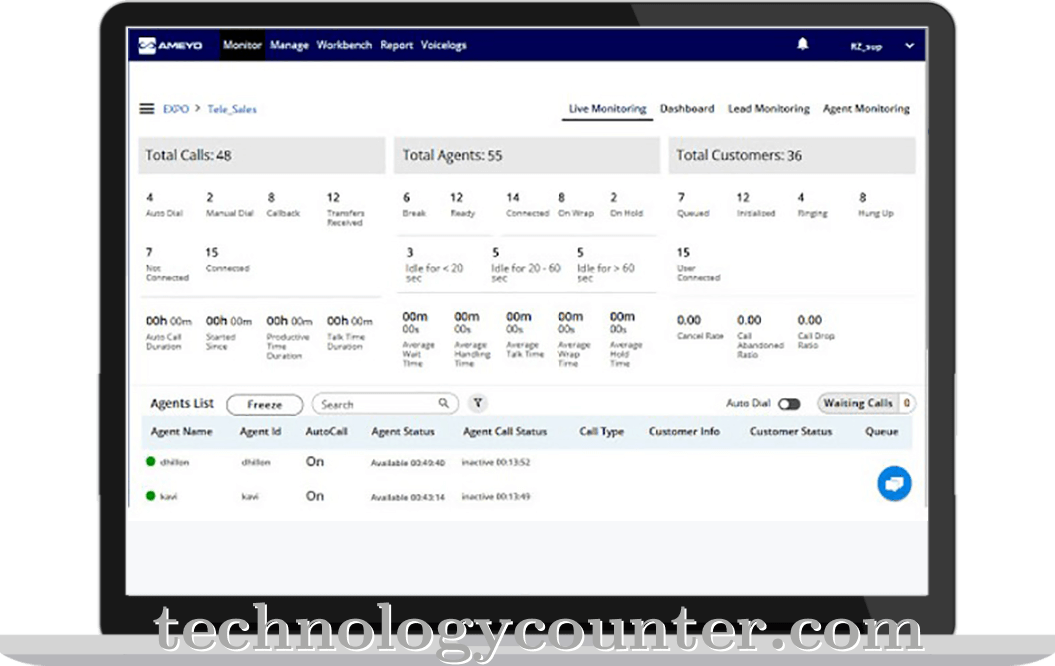The image size is (1055, 666).
Task: Focus the agents Search field
Action: 385,404
